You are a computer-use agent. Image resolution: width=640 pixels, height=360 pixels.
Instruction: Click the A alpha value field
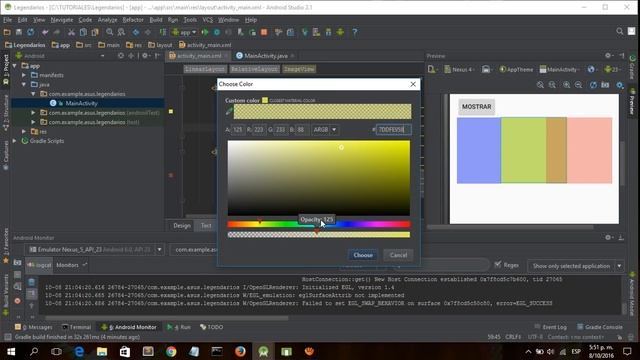(x=238, y=130)
